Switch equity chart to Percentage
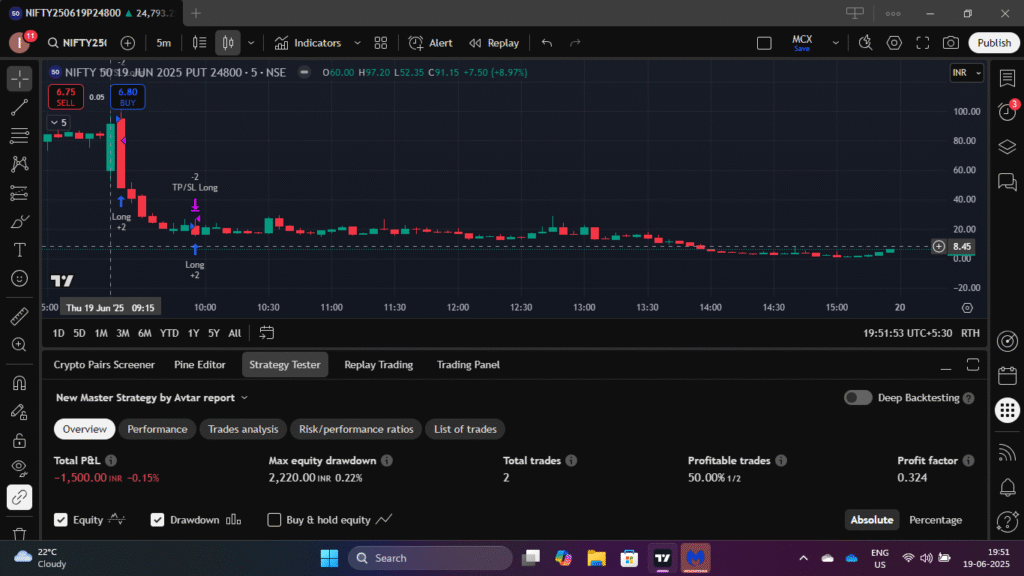This screenshot has width=1024, height=576. tap(935, 520)
